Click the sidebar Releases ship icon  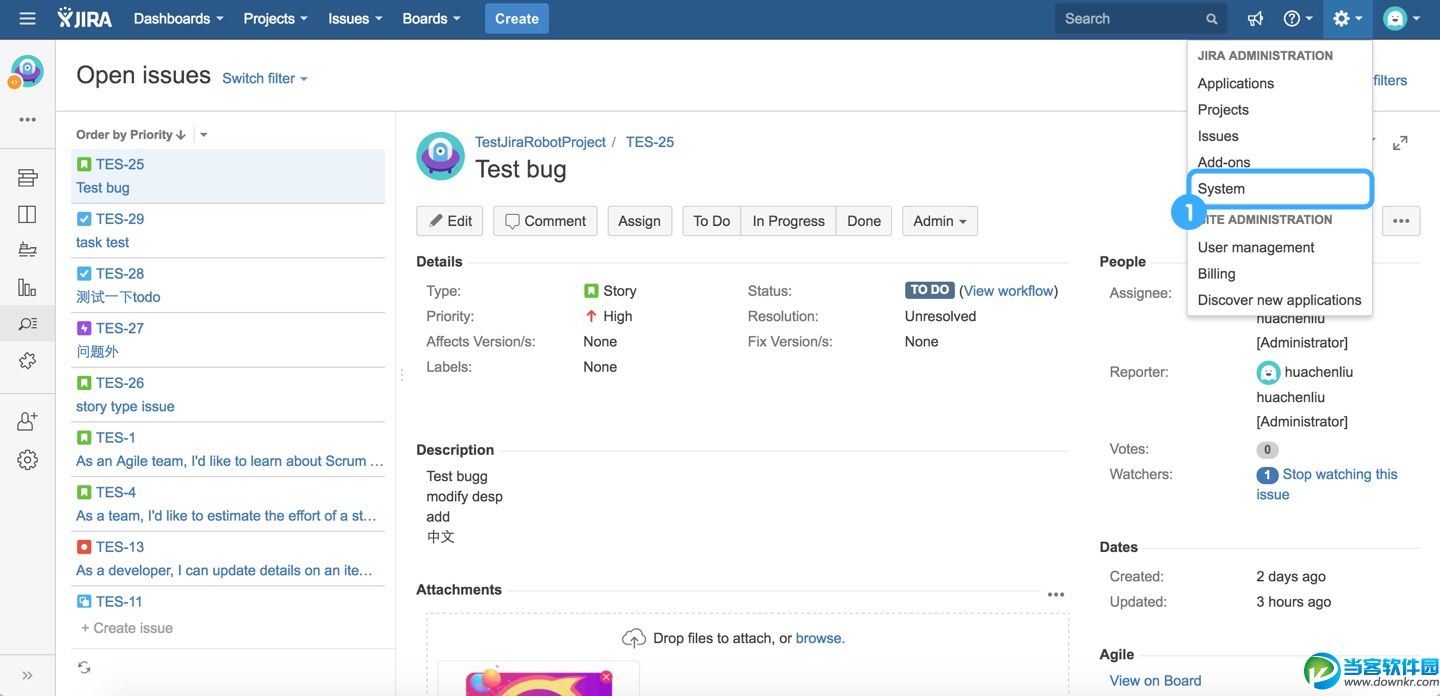pyautogui.click(x=28, y=250)
